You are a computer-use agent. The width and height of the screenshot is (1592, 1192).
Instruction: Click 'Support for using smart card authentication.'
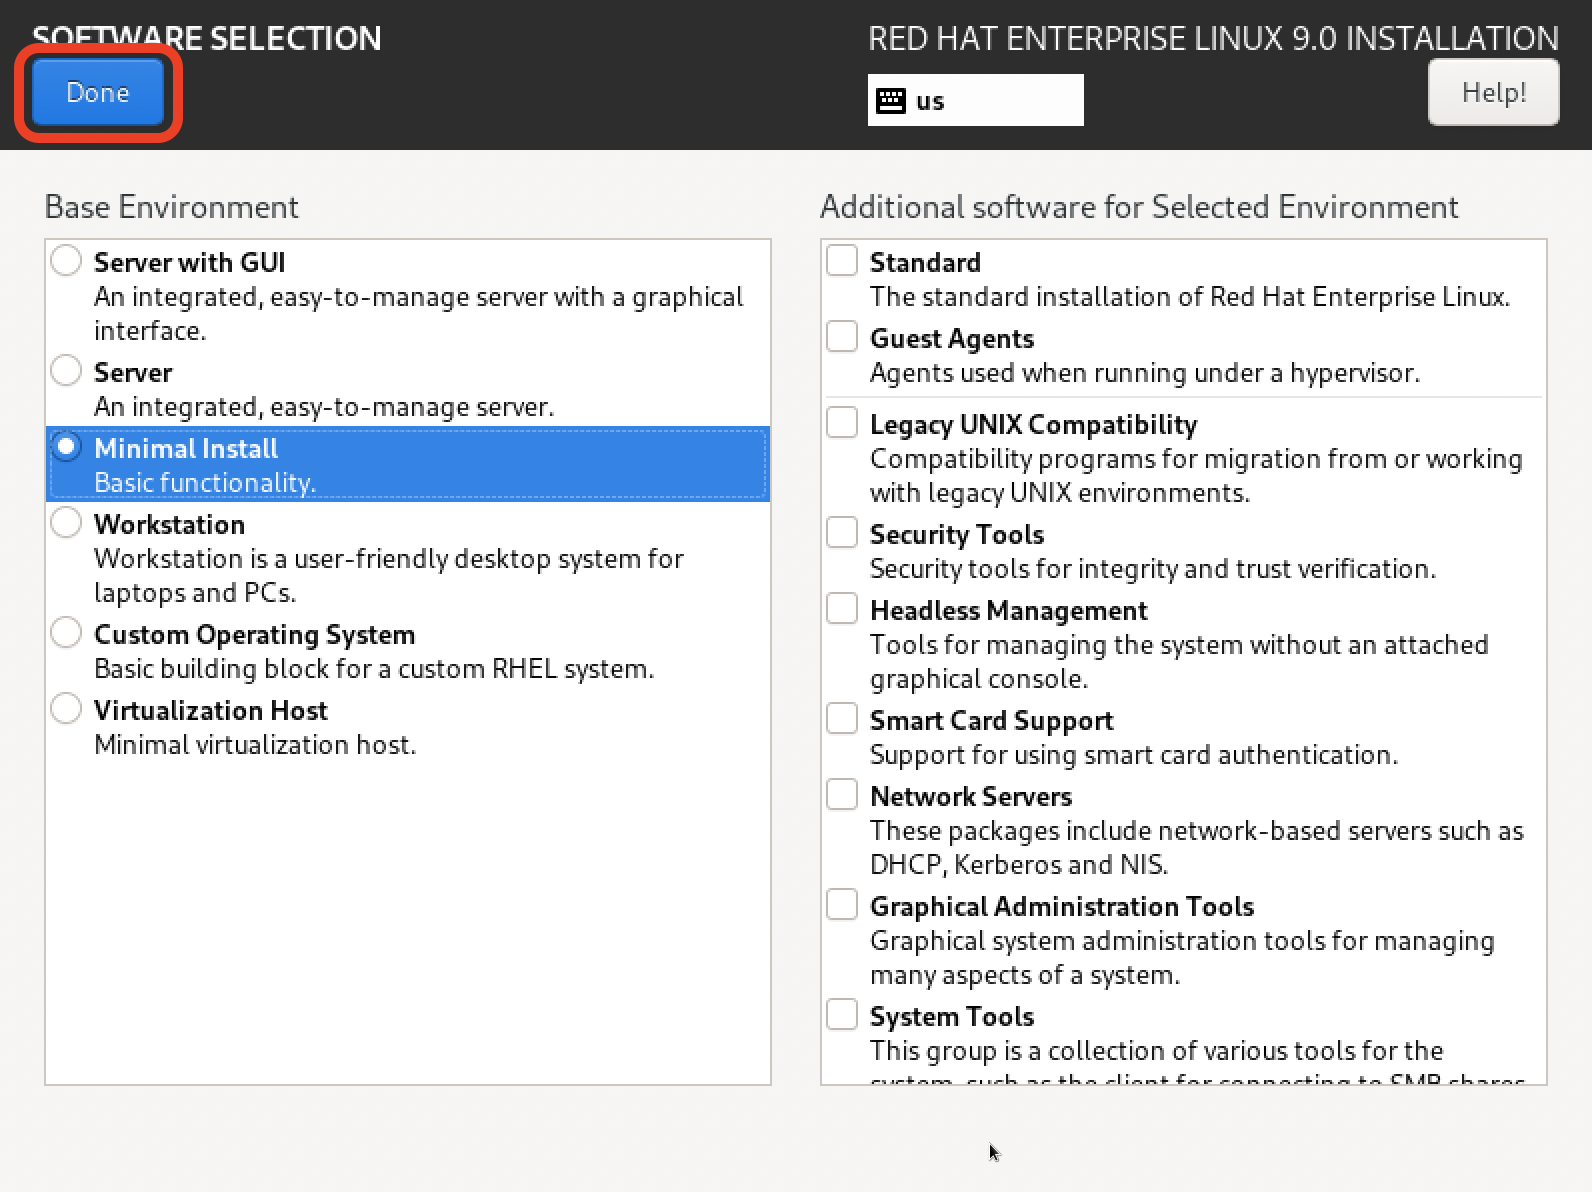pos(1134,755)
